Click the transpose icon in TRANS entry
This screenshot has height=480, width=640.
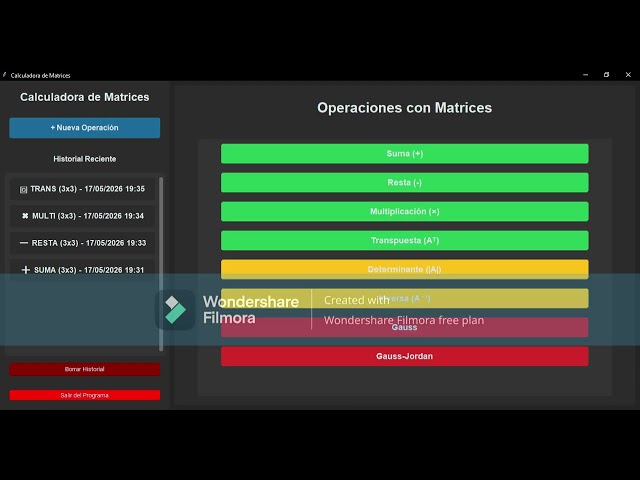click(x=24, y=189)
